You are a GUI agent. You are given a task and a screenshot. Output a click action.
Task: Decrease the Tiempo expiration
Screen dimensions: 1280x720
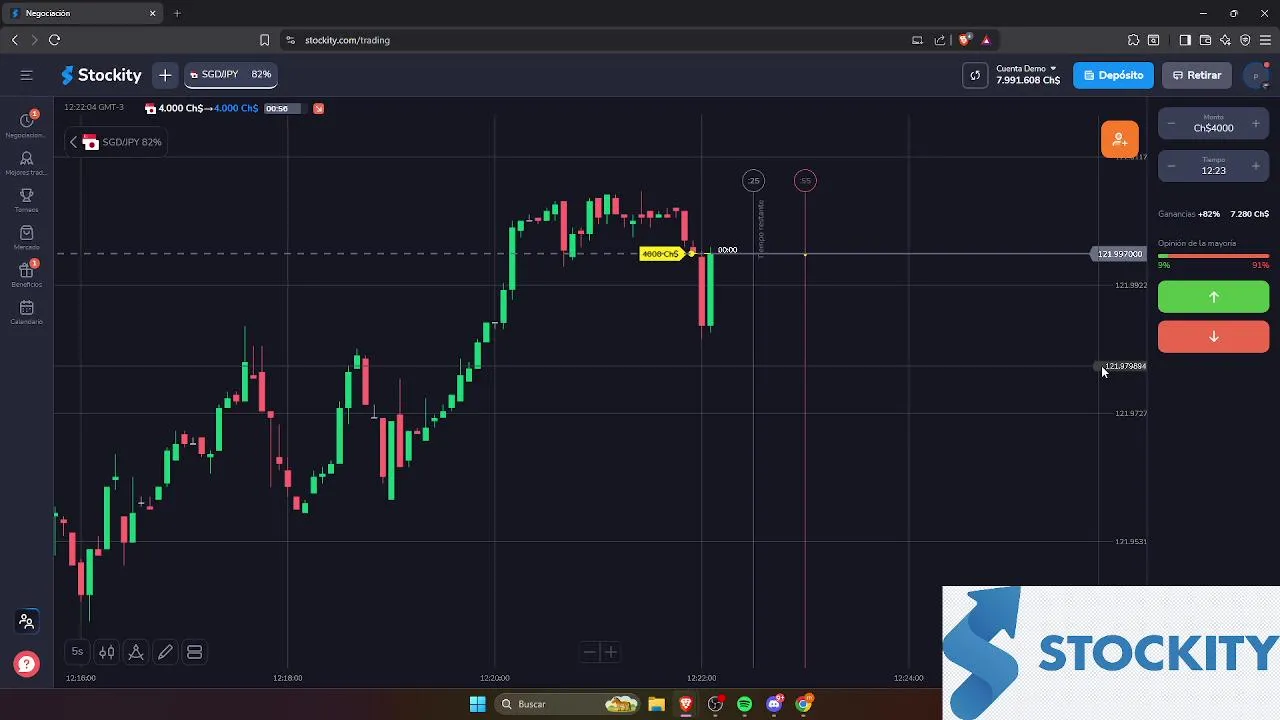click(1172, 166)
